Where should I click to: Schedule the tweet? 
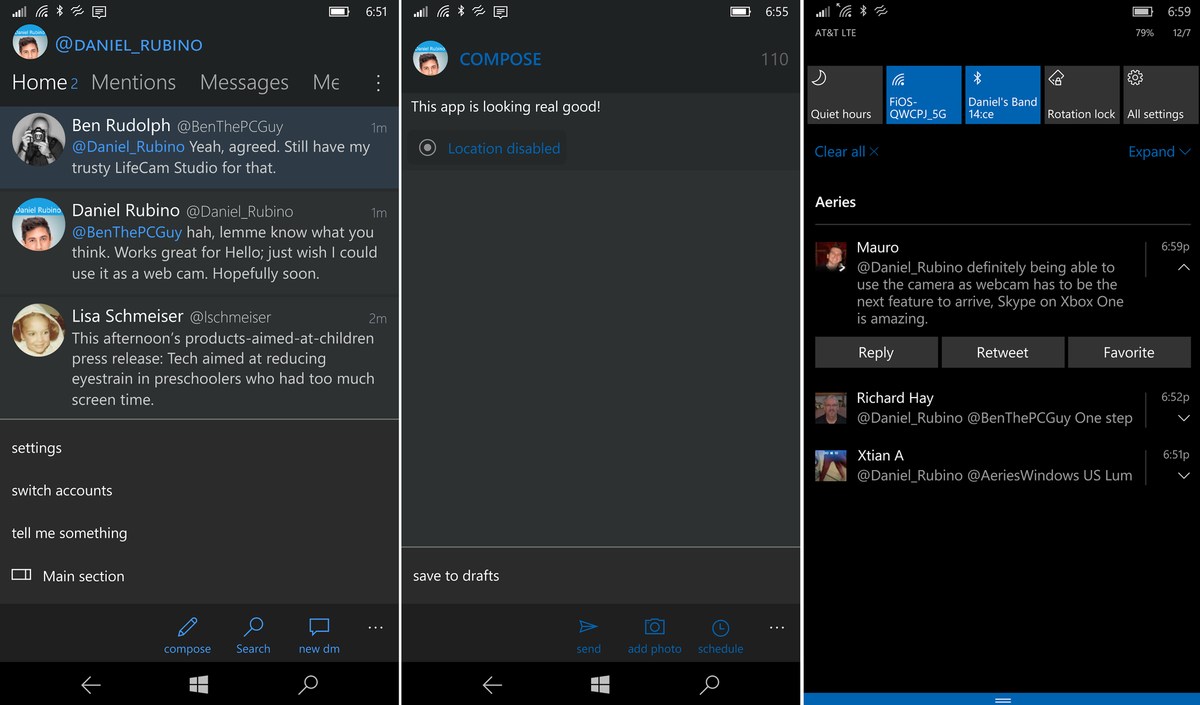tap(720, 633)
